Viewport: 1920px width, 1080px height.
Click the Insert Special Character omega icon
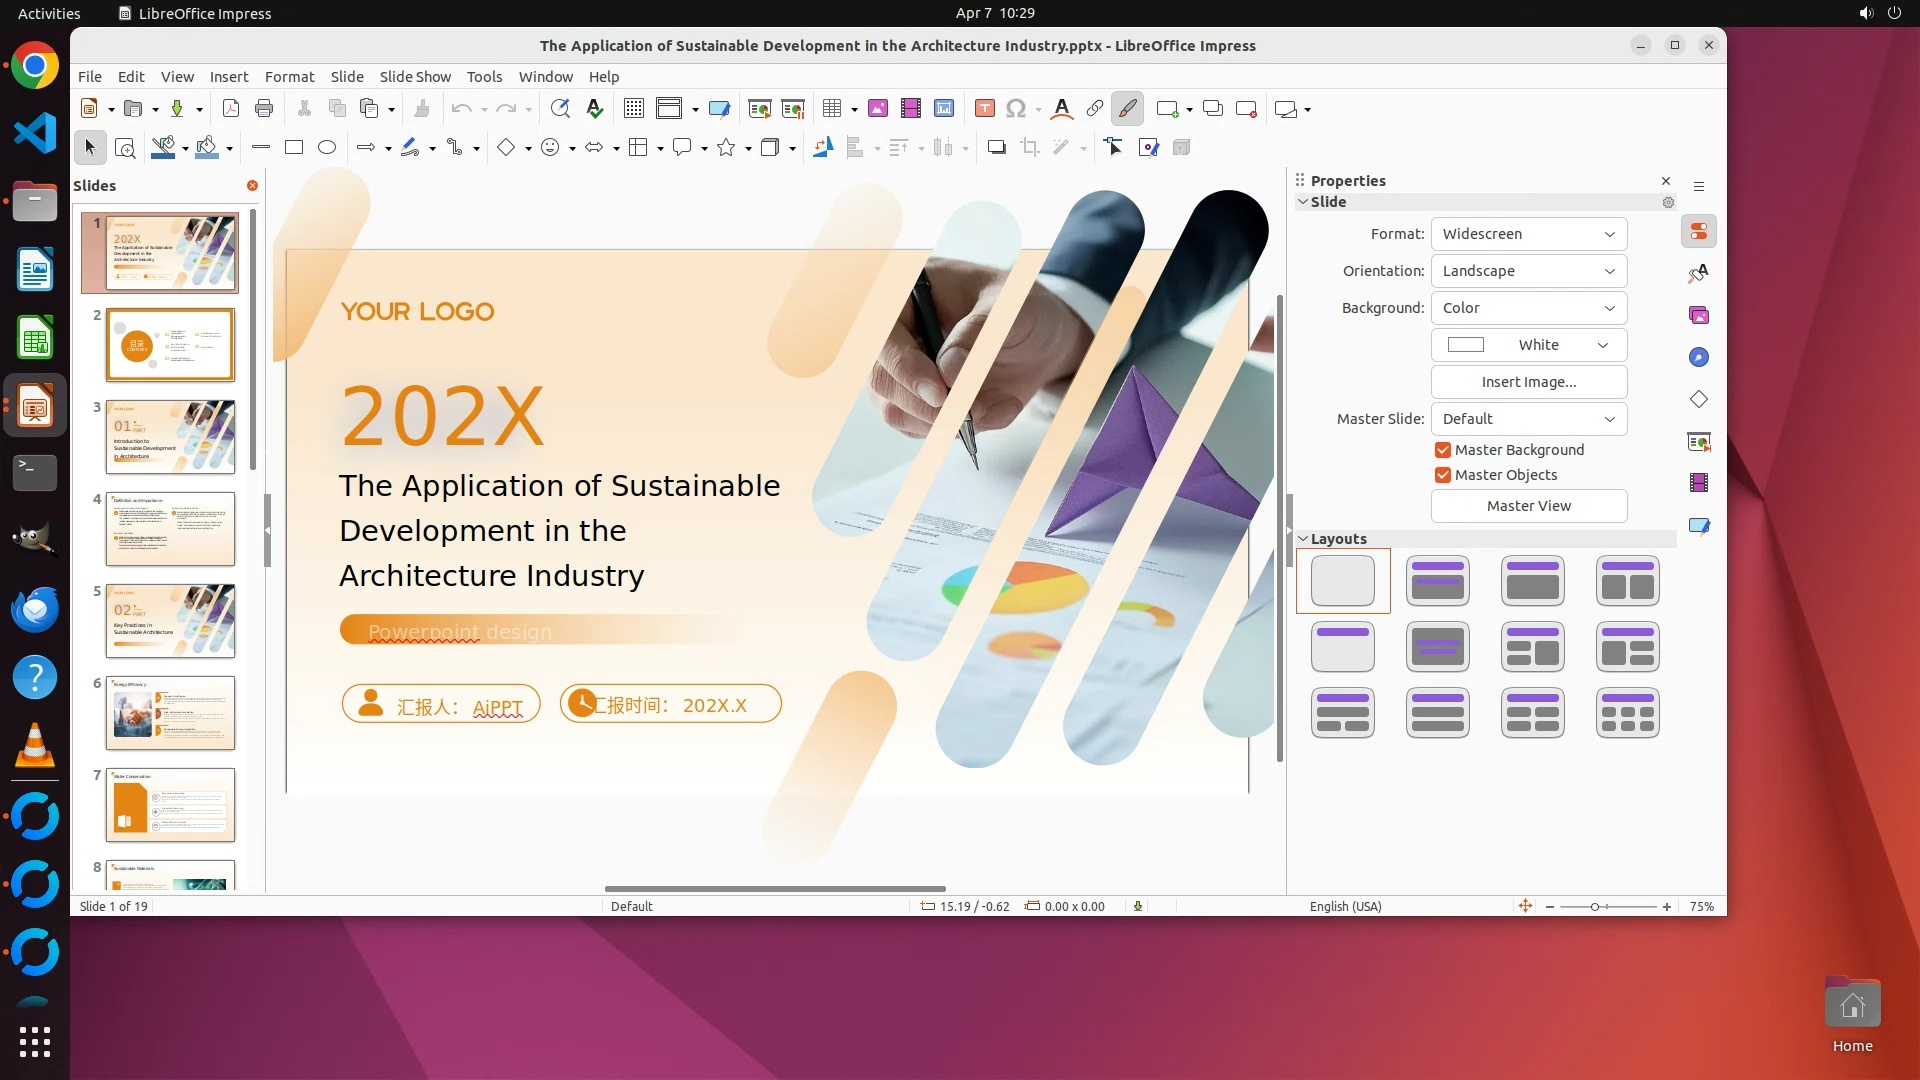click(x=1016, y=109)
